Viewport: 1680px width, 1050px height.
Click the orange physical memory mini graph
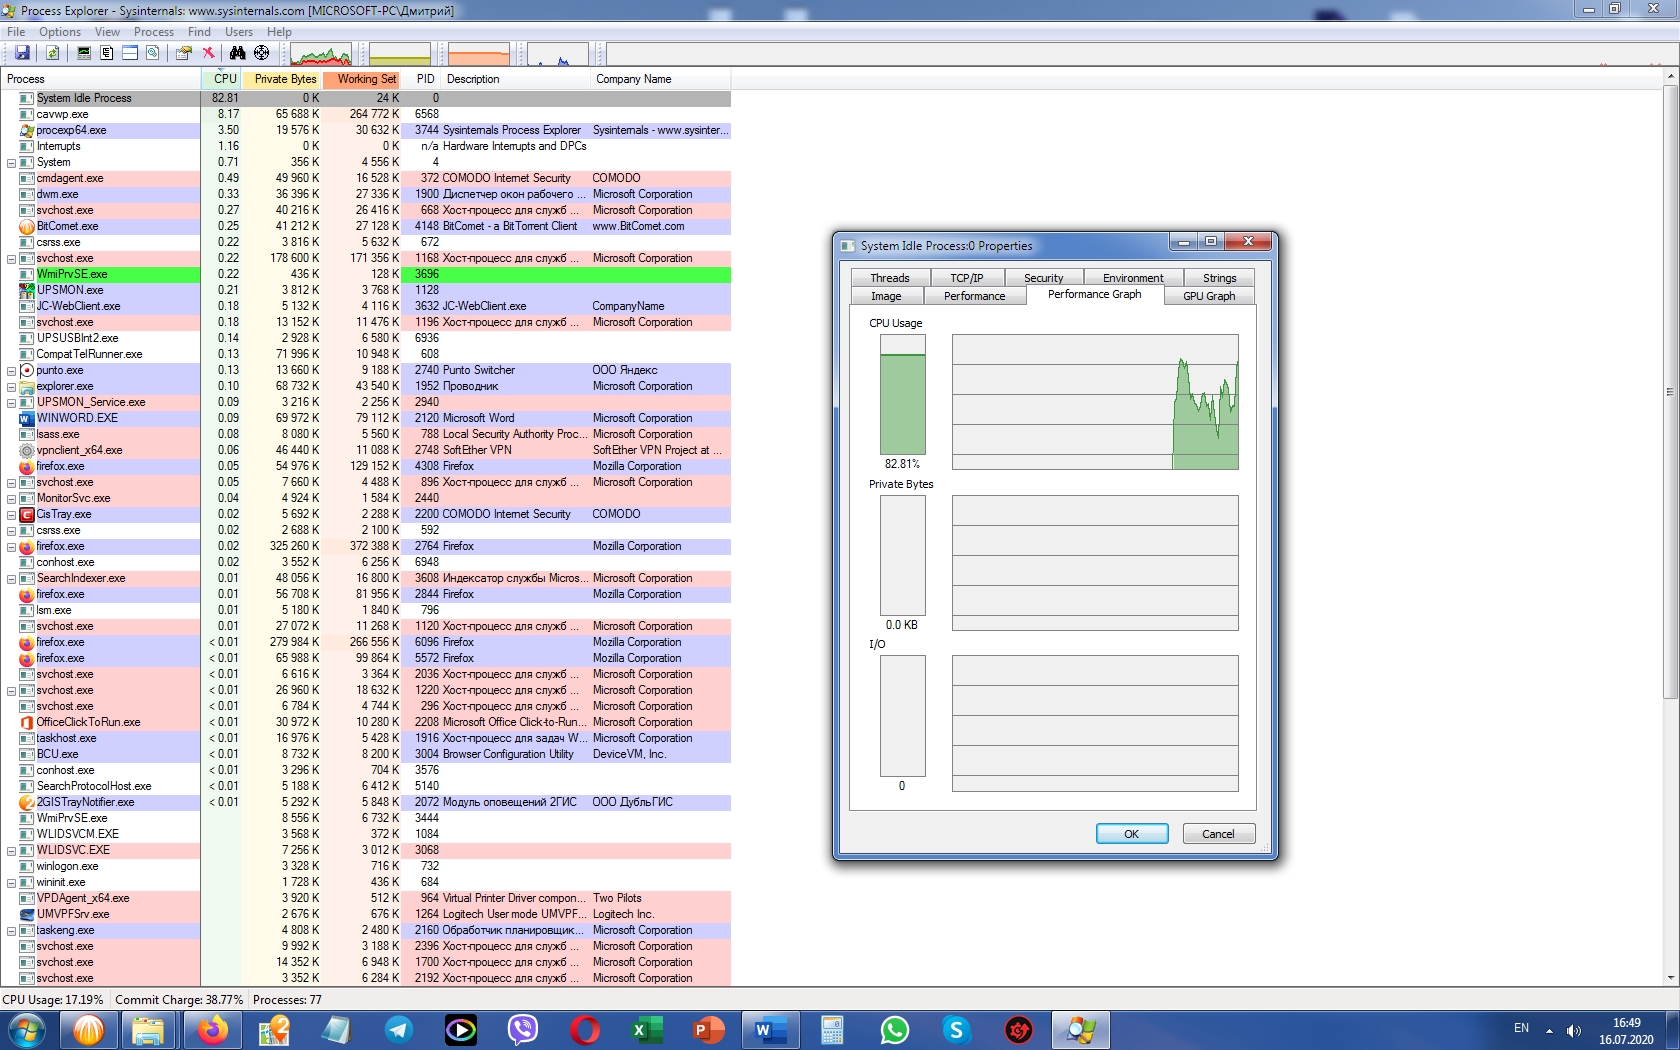(479, 54)
